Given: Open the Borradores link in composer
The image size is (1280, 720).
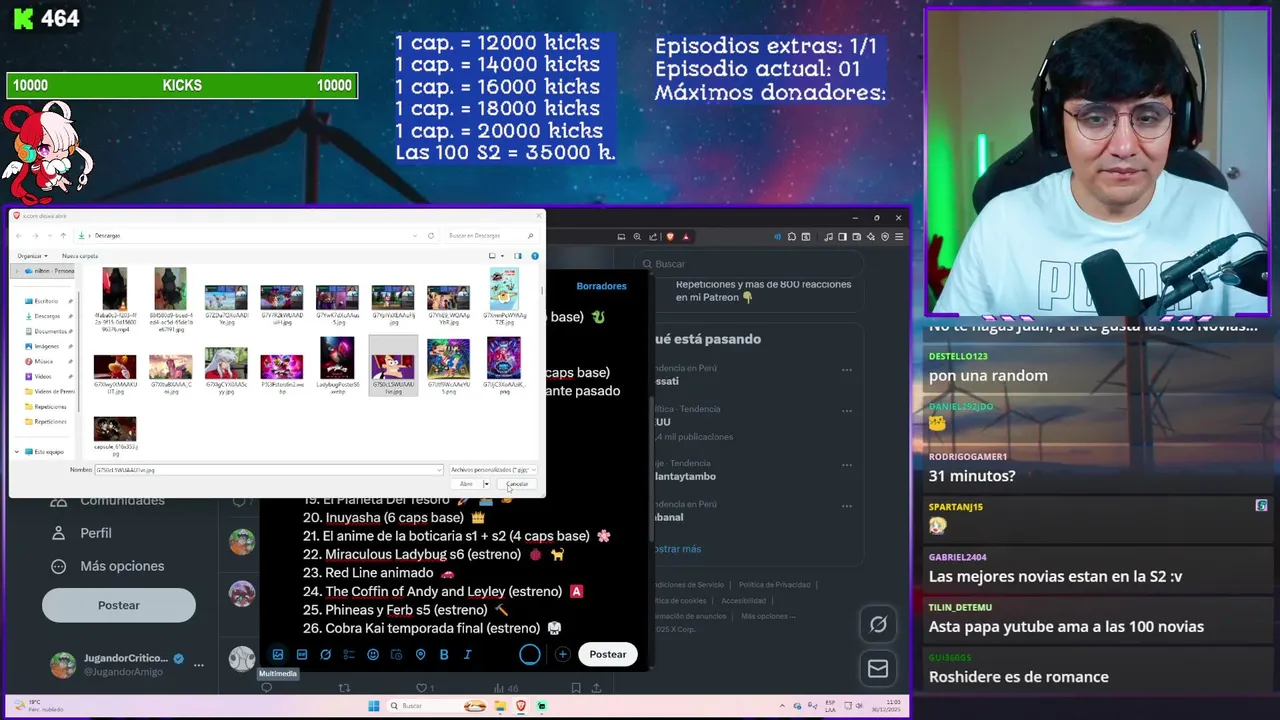Looking at the screenshot, I should (x=601, y=286).
